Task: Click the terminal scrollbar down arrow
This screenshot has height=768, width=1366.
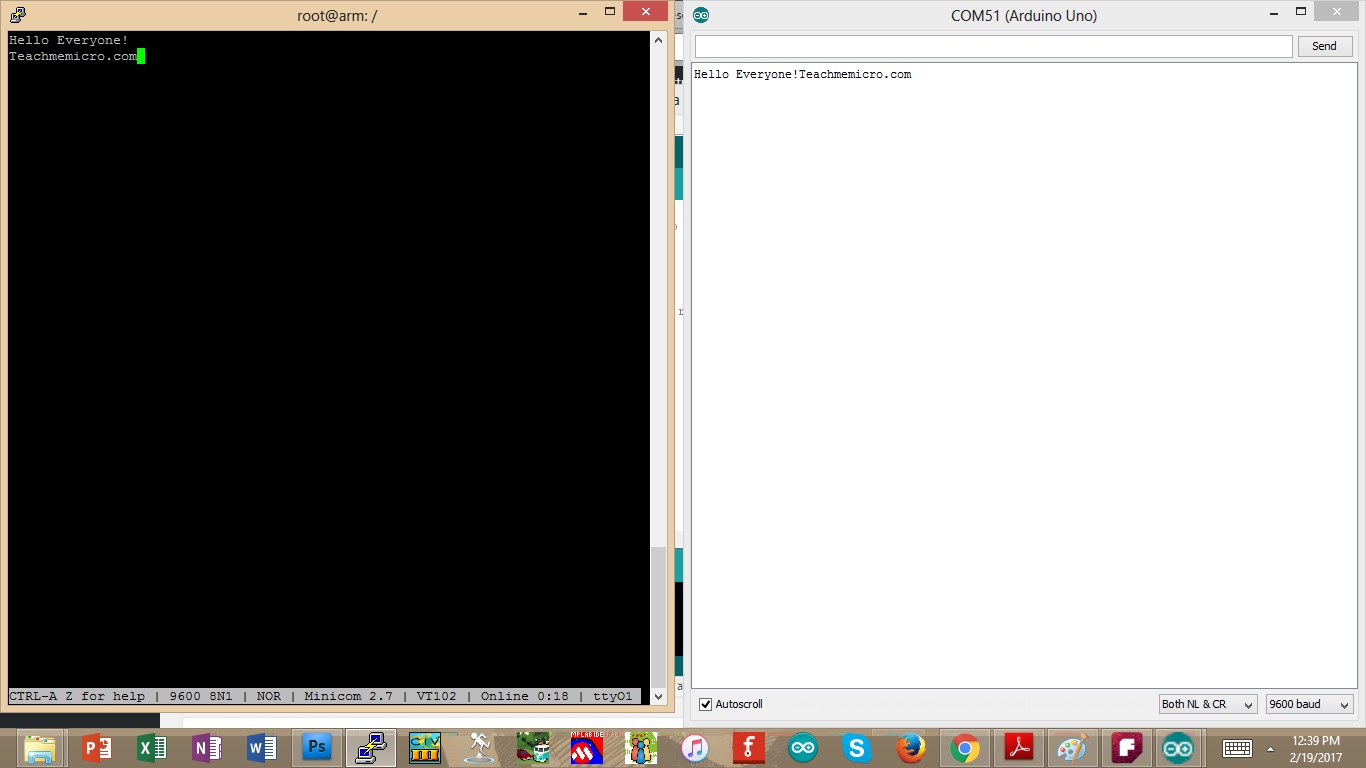Action: [658, 696]
